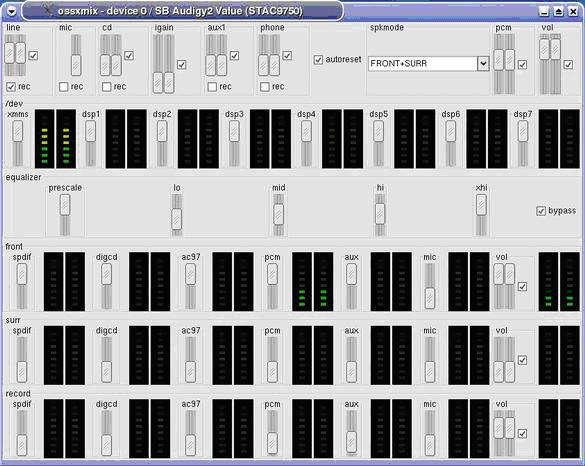585x466 pixels.
Task: Open the window menu arrow in title bar
Action: coord(12,11)
